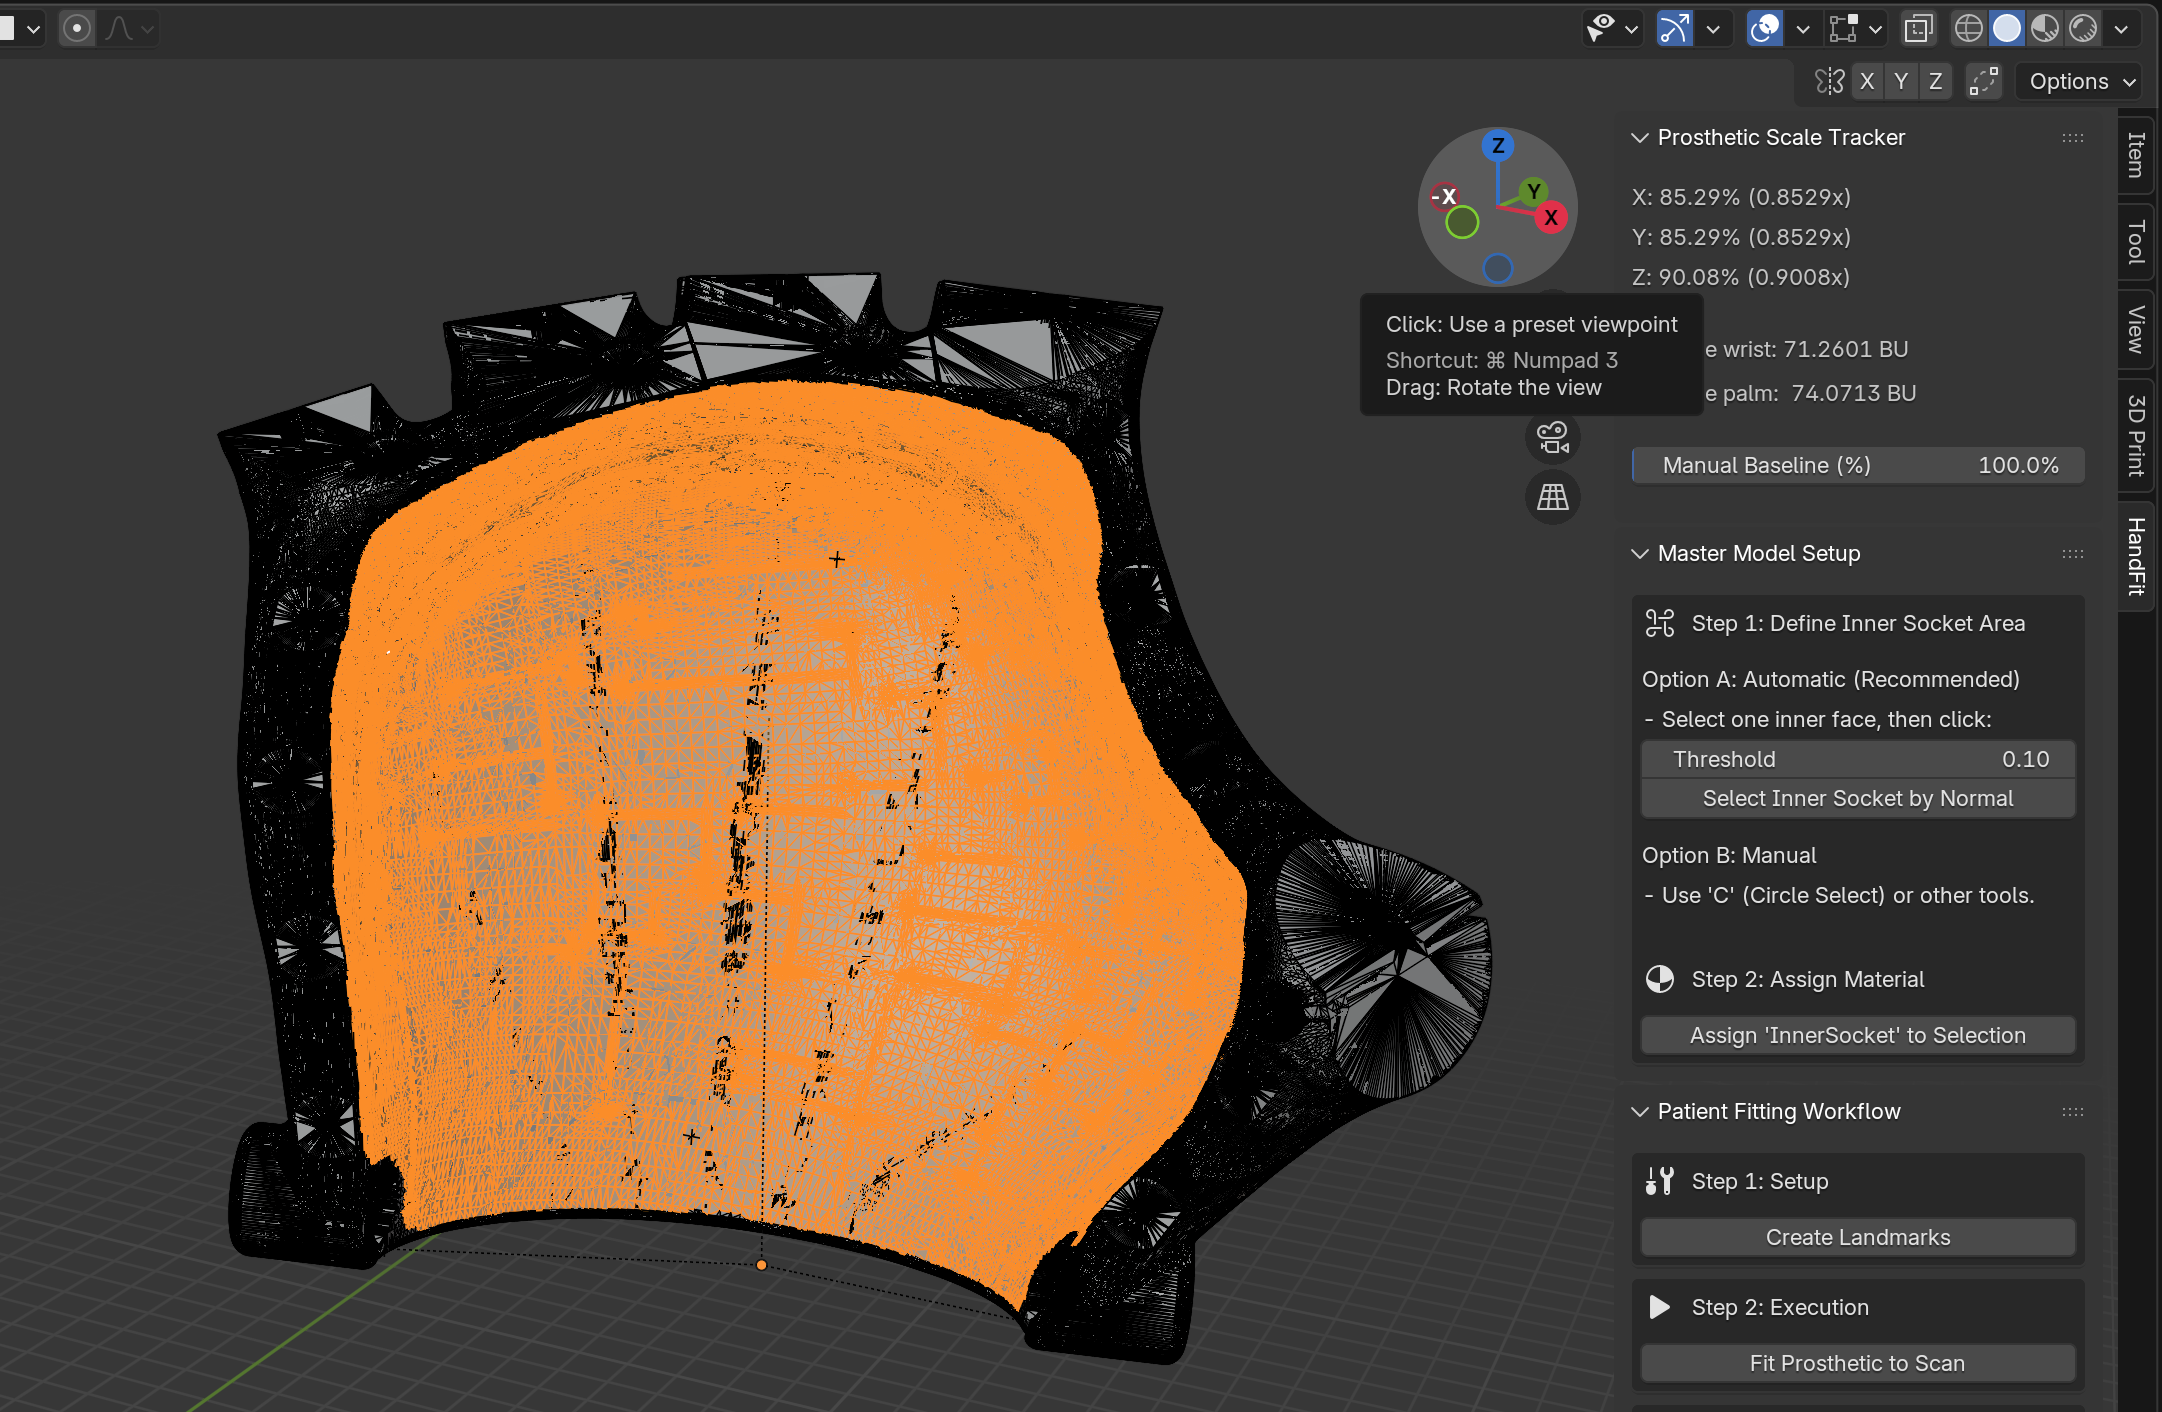Toggle show gizmo button
This screenshot has width=2162, height=1412.
(1675, 28)
